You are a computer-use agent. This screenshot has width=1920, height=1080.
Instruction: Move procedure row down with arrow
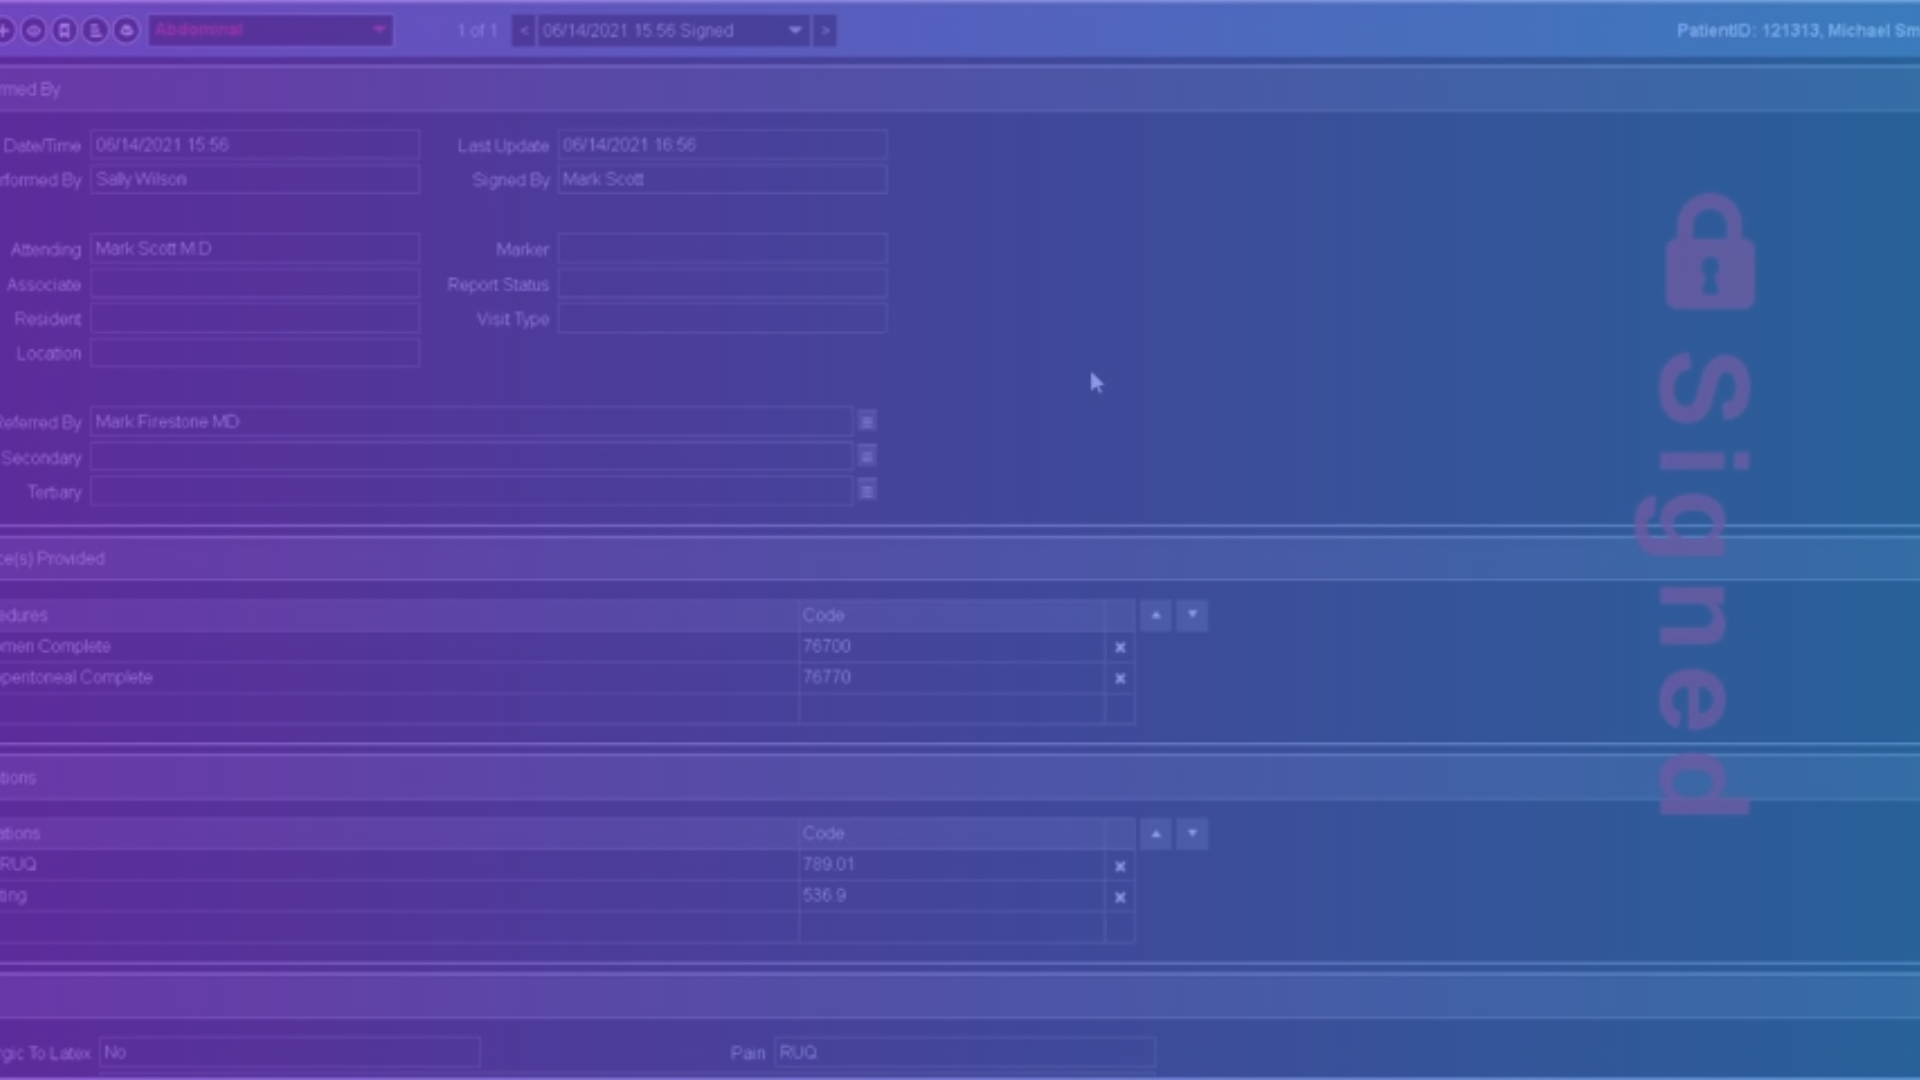pos(1192,615)
